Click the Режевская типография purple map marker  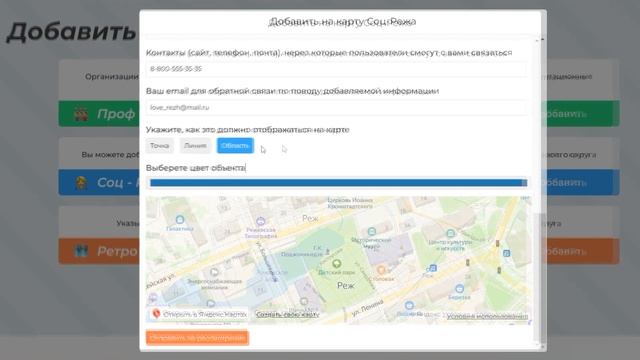pyautogui.click(x=260, y=222)
